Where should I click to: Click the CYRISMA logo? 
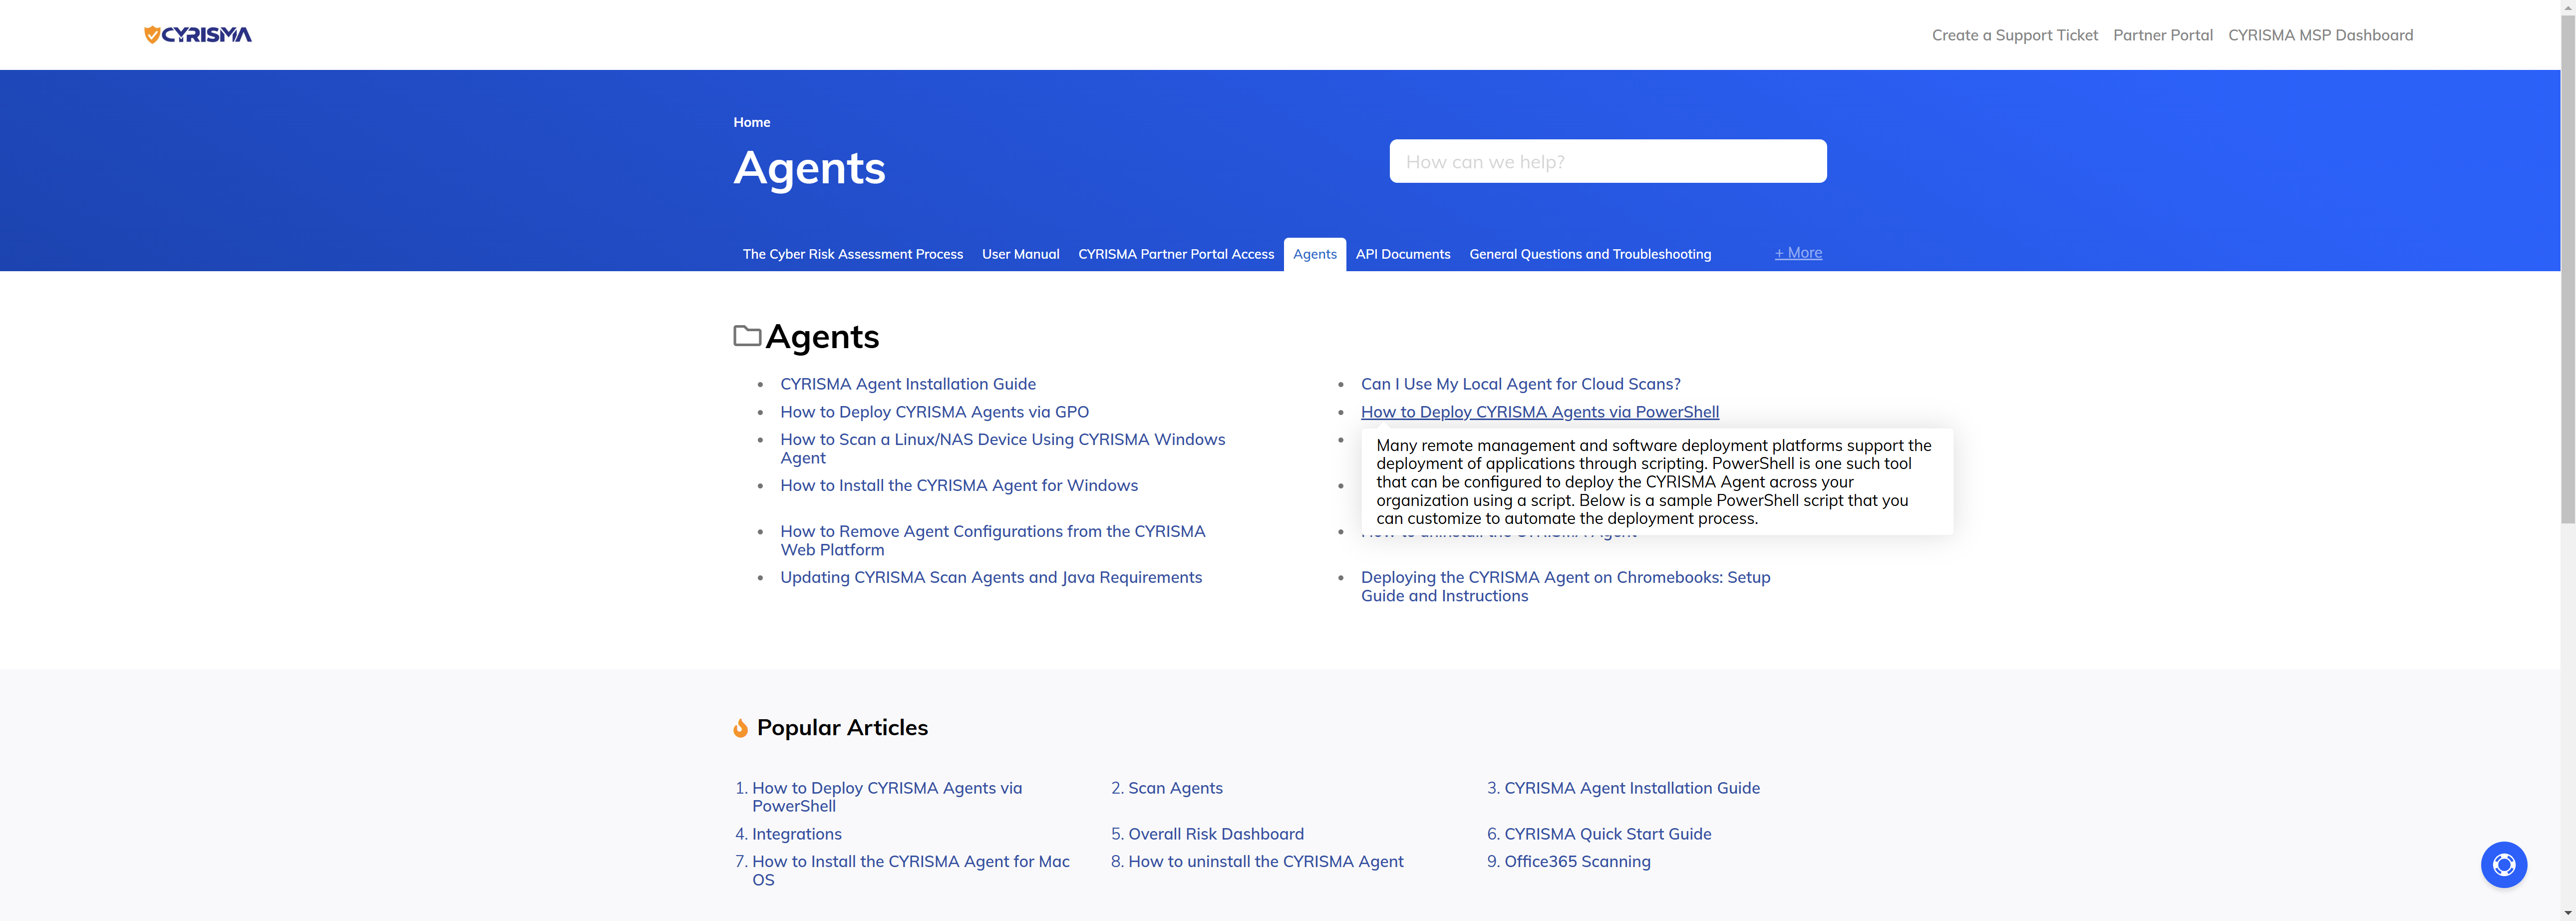(x=198, y=35)
